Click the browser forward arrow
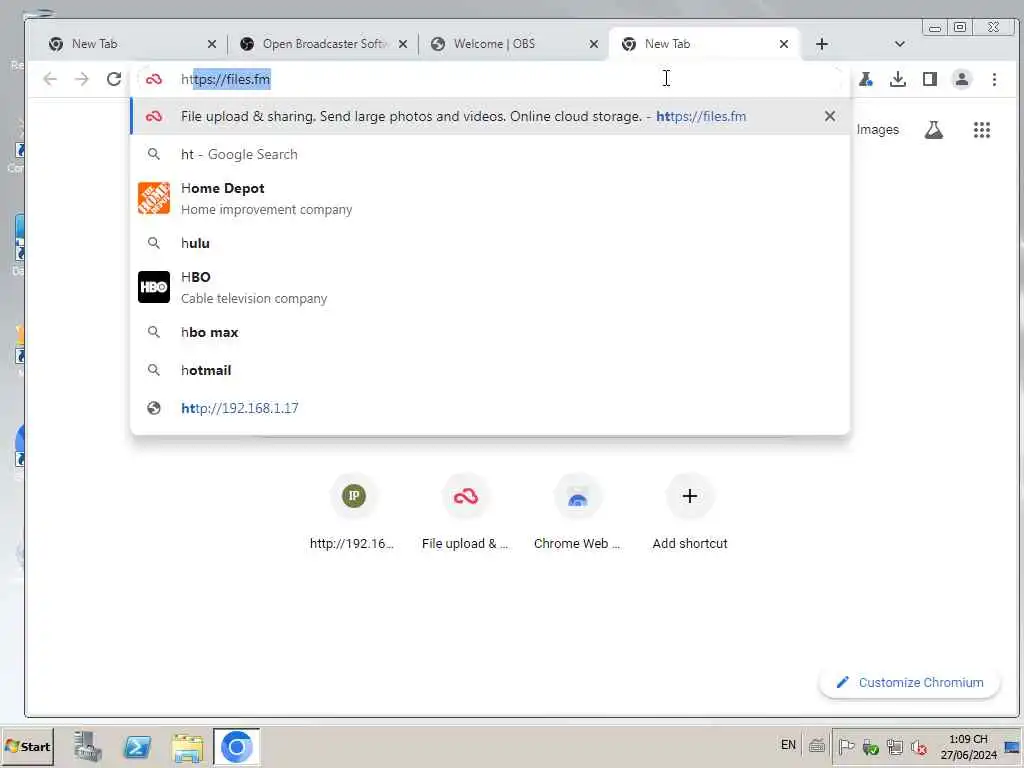The width and height of the screenshot is (1024, 768). (x=82, y=79)
